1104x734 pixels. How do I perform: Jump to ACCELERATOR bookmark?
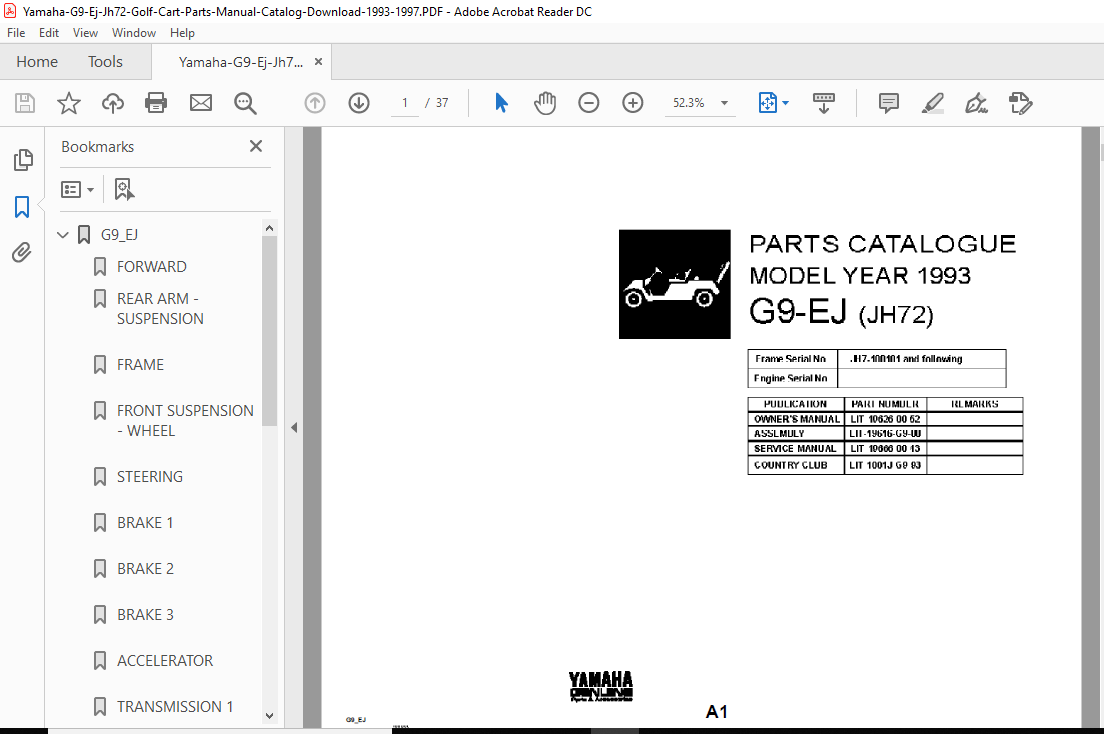(x=165, y=661)
